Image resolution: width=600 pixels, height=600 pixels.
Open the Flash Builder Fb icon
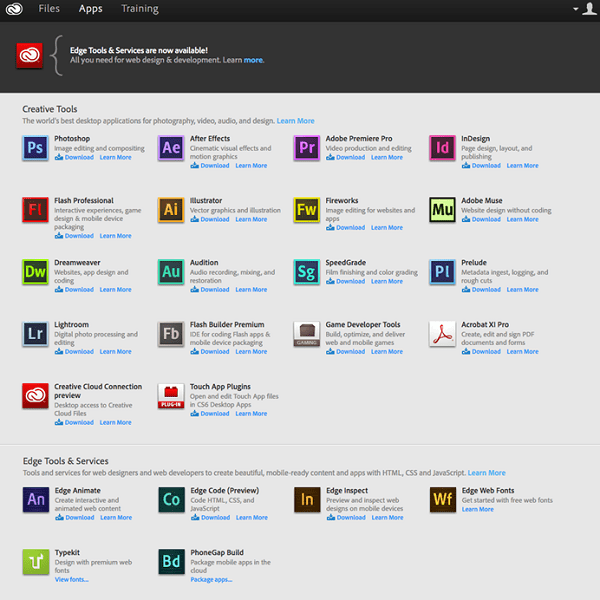click(x=171, y=334)
